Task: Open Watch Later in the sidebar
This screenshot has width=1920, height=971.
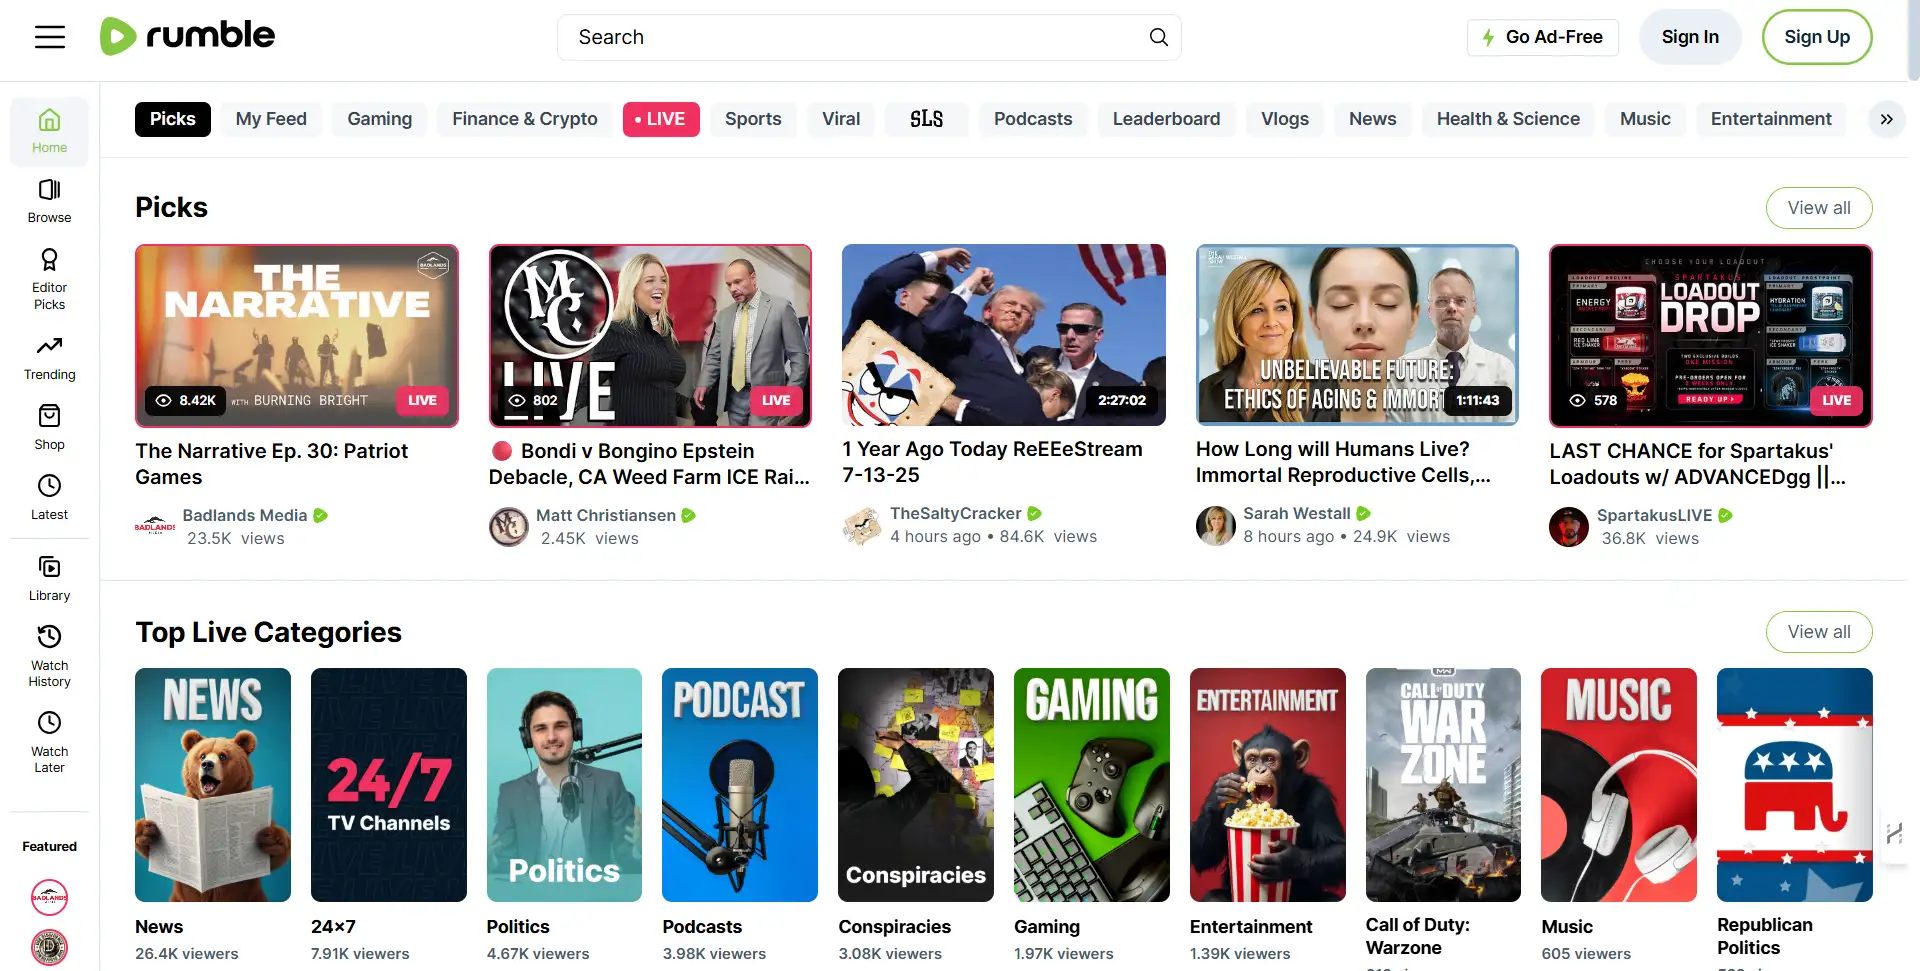Action: tap(49, 742)
